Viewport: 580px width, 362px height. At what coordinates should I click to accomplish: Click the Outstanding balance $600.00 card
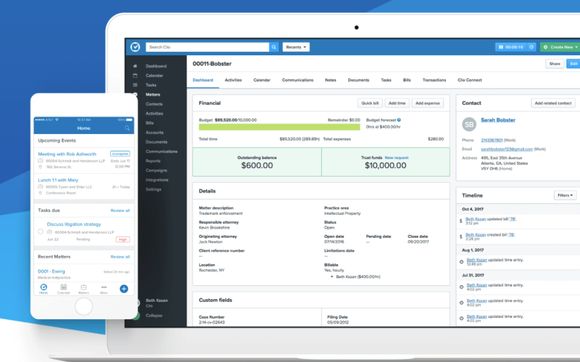click(257, 162)
